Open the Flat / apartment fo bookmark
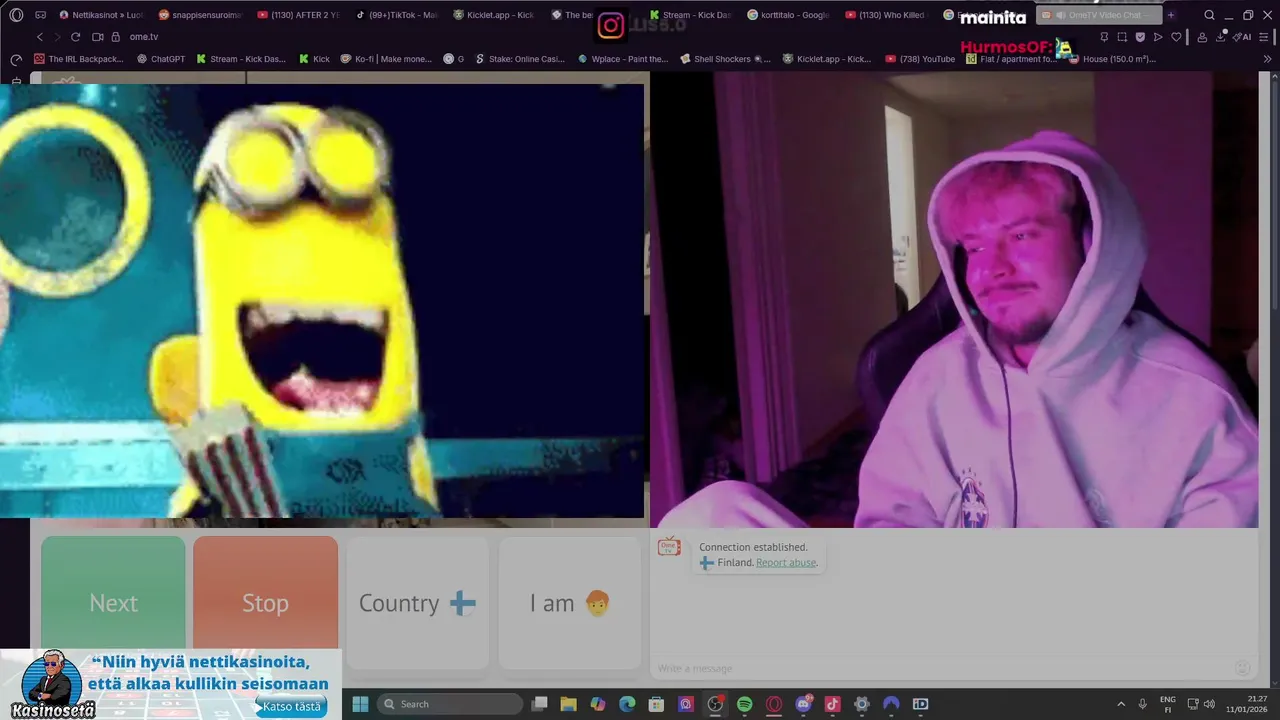Image resolution: width=1280 pixels, height=720 pixels. click(1011, 59)
